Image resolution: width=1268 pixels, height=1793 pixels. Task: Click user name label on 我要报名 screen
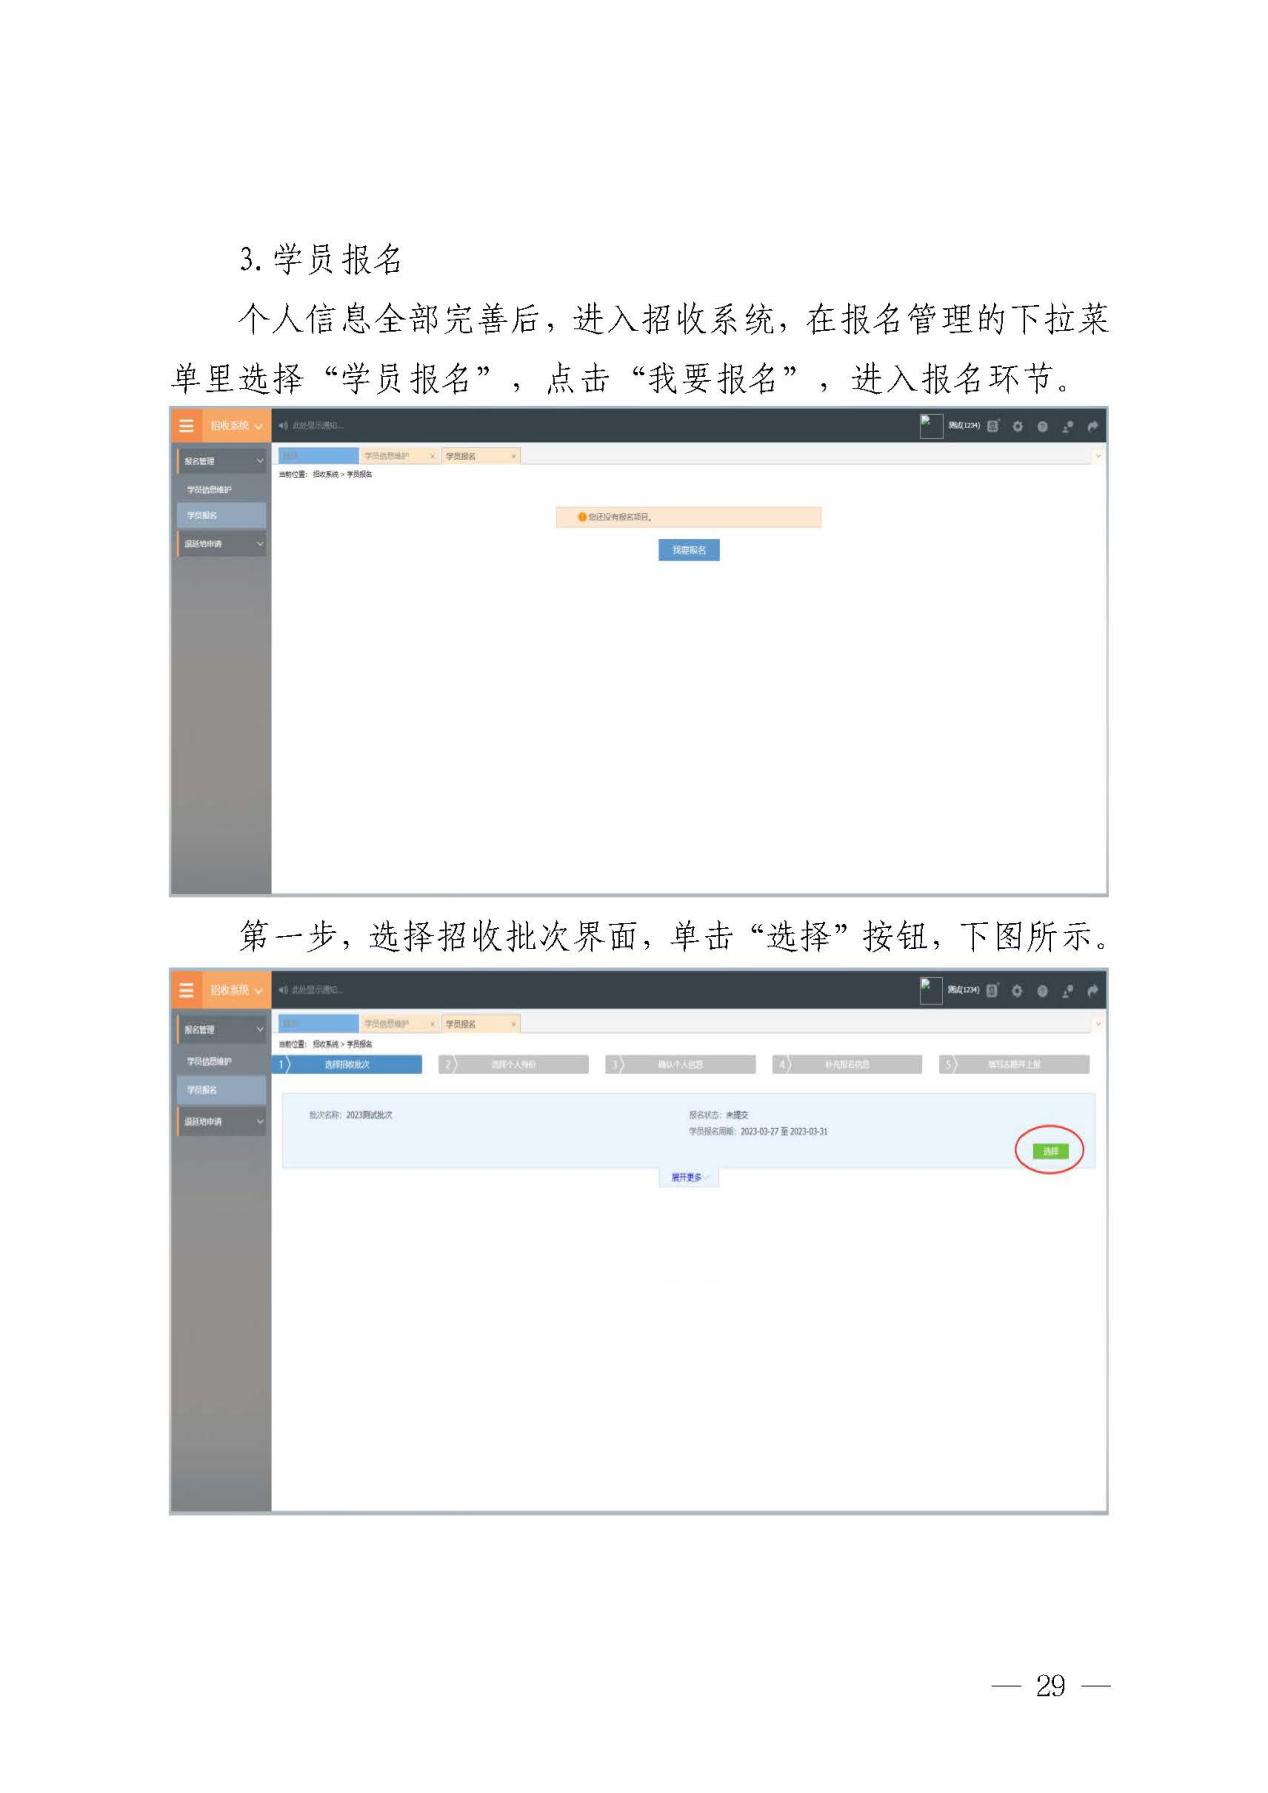964,426
